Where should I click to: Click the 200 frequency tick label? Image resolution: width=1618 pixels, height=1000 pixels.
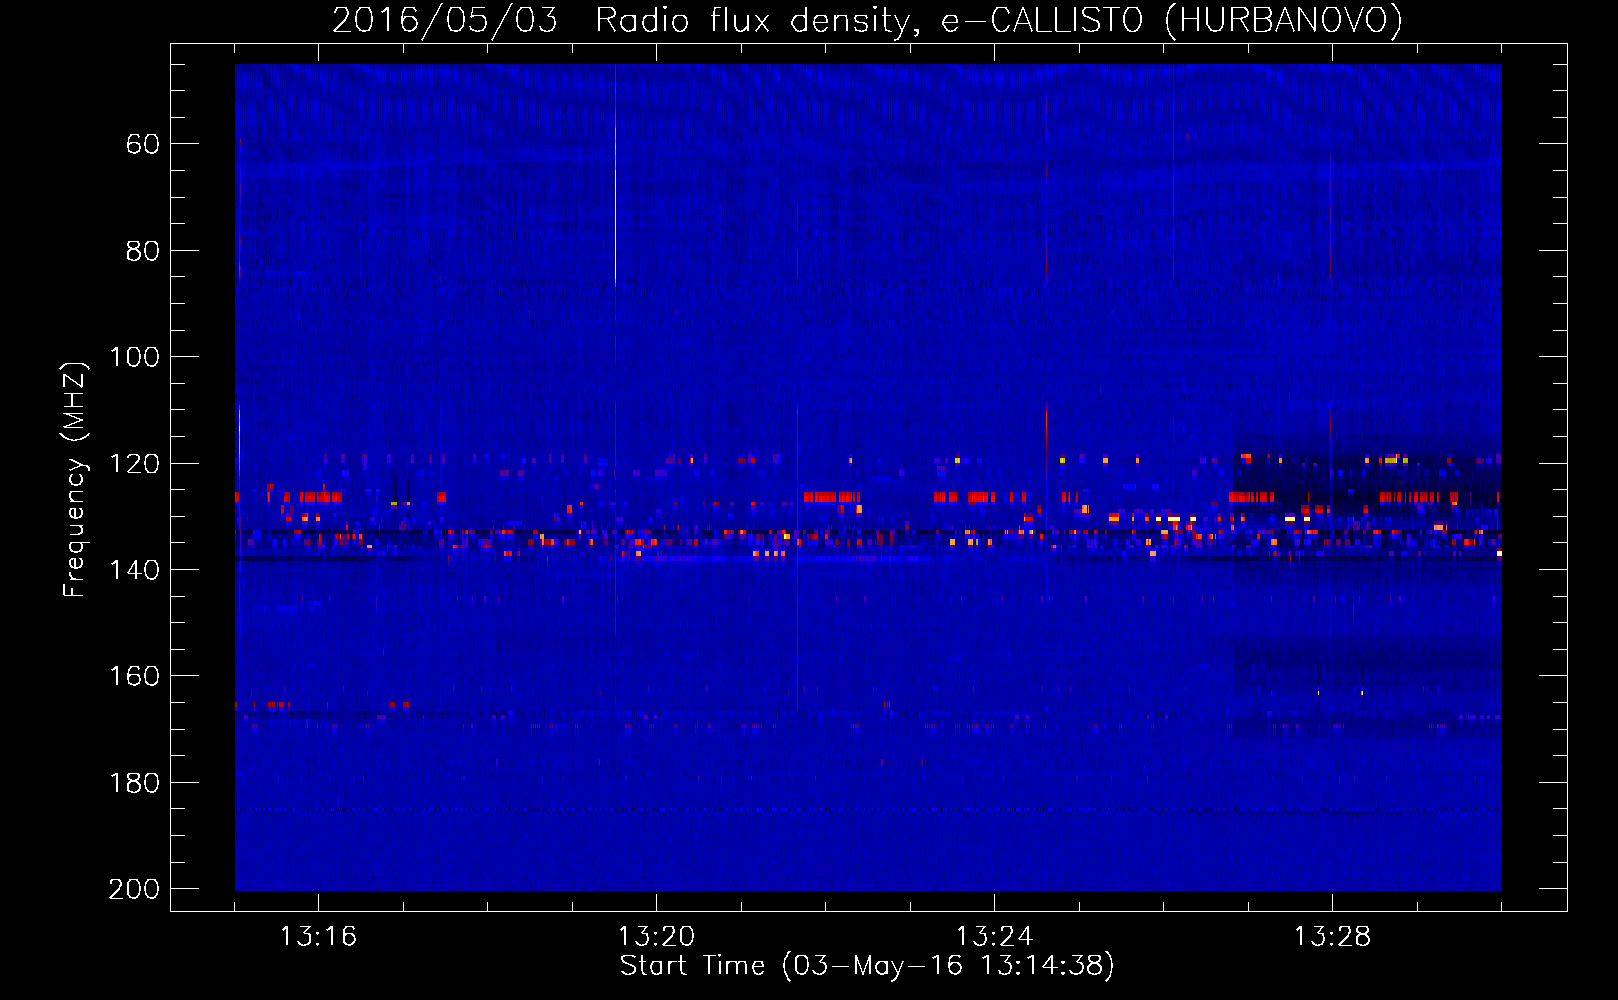tap(134, 889)
